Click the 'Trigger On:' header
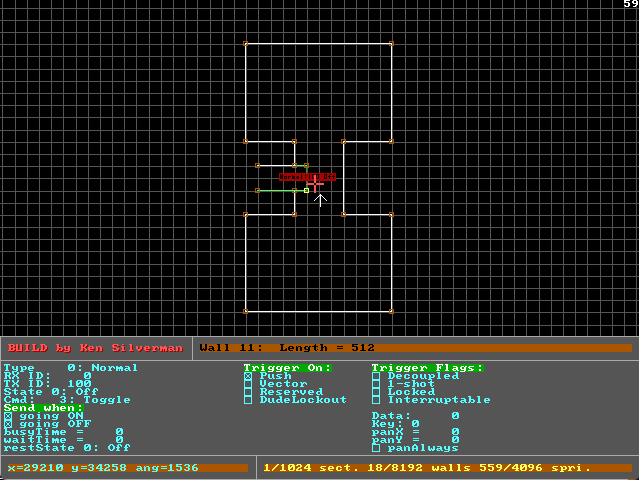639x480 pixels. pos(288,368)
